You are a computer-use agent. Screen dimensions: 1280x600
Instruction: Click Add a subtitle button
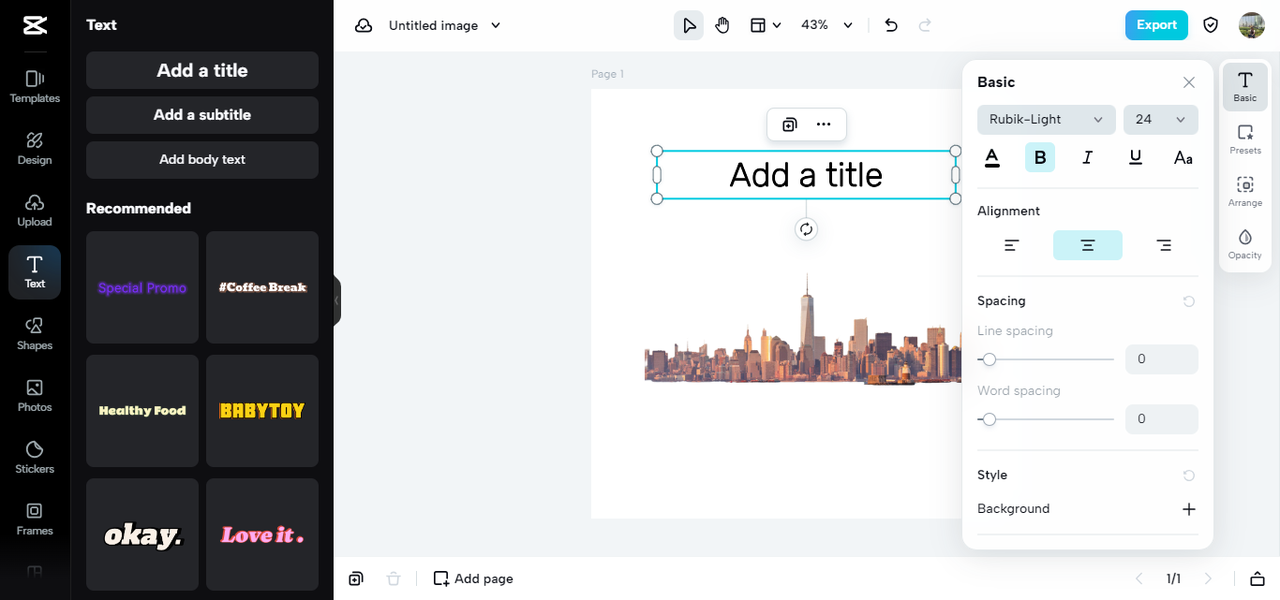(202, 115)
